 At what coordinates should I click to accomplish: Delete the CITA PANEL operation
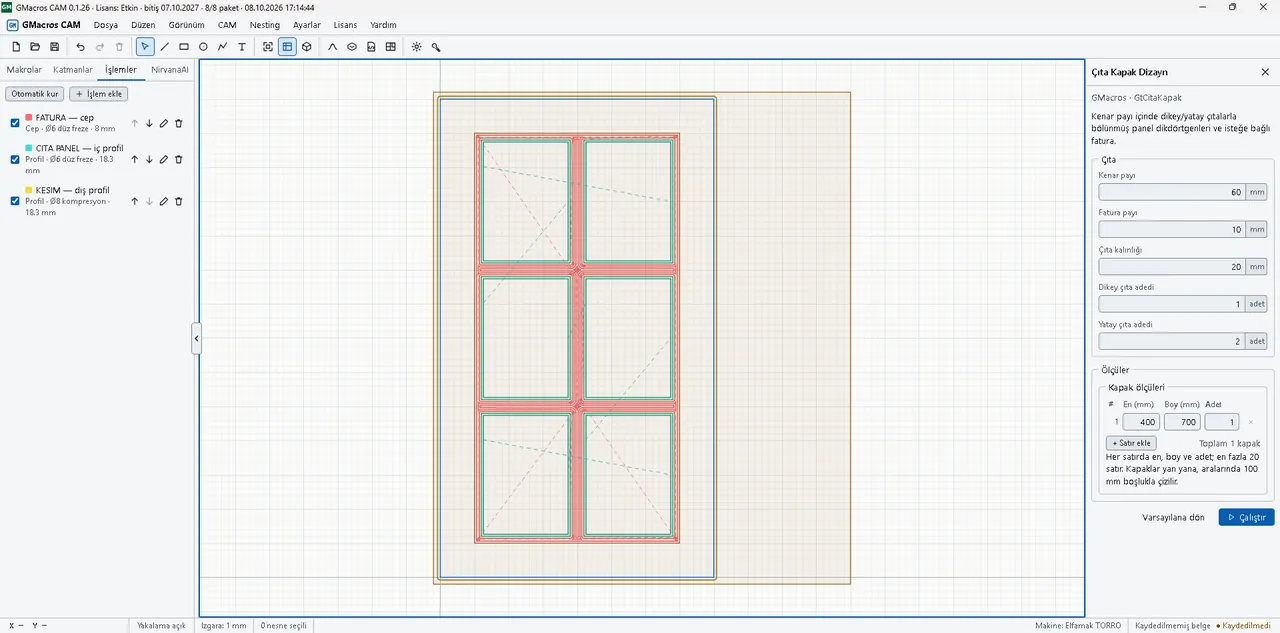[179, 159]
